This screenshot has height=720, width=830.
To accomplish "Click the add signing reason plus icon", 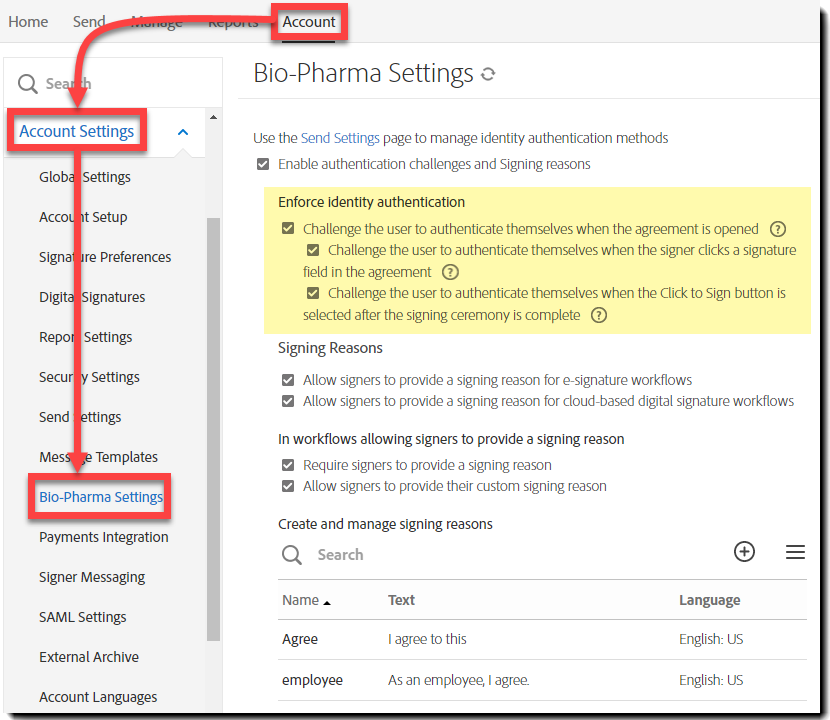I will pyautogui.click(x=744, y=552).
